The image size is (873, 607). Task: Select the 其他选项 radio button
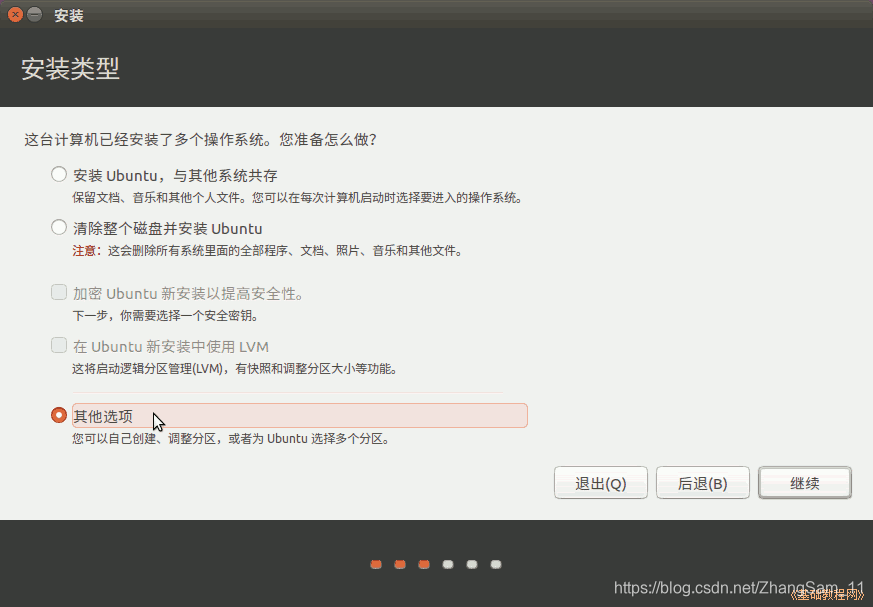59,415
